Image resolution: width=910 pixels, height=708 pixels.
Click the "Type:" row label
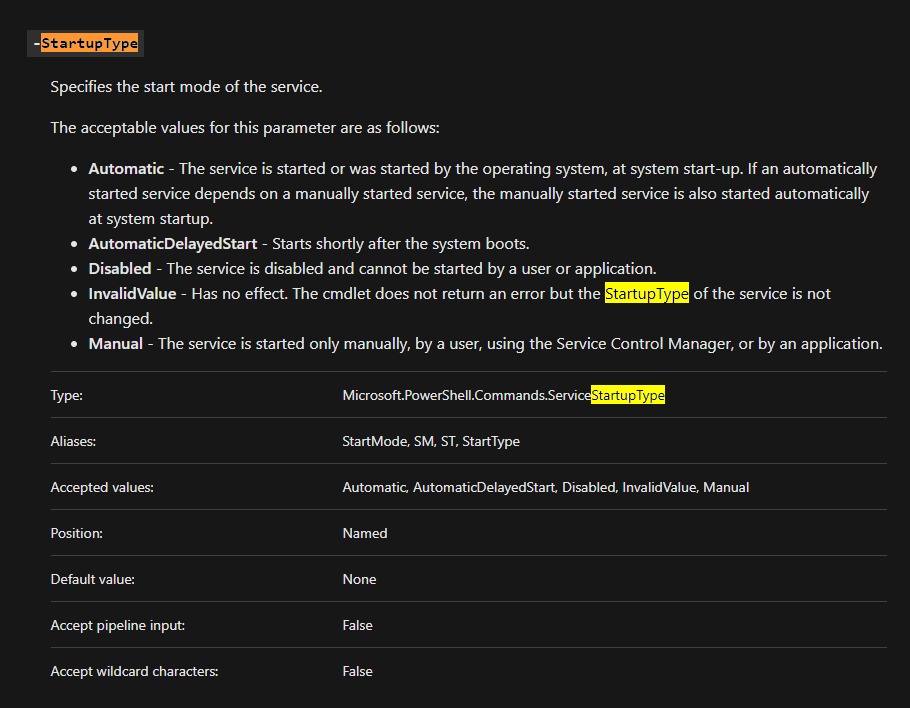67,396
